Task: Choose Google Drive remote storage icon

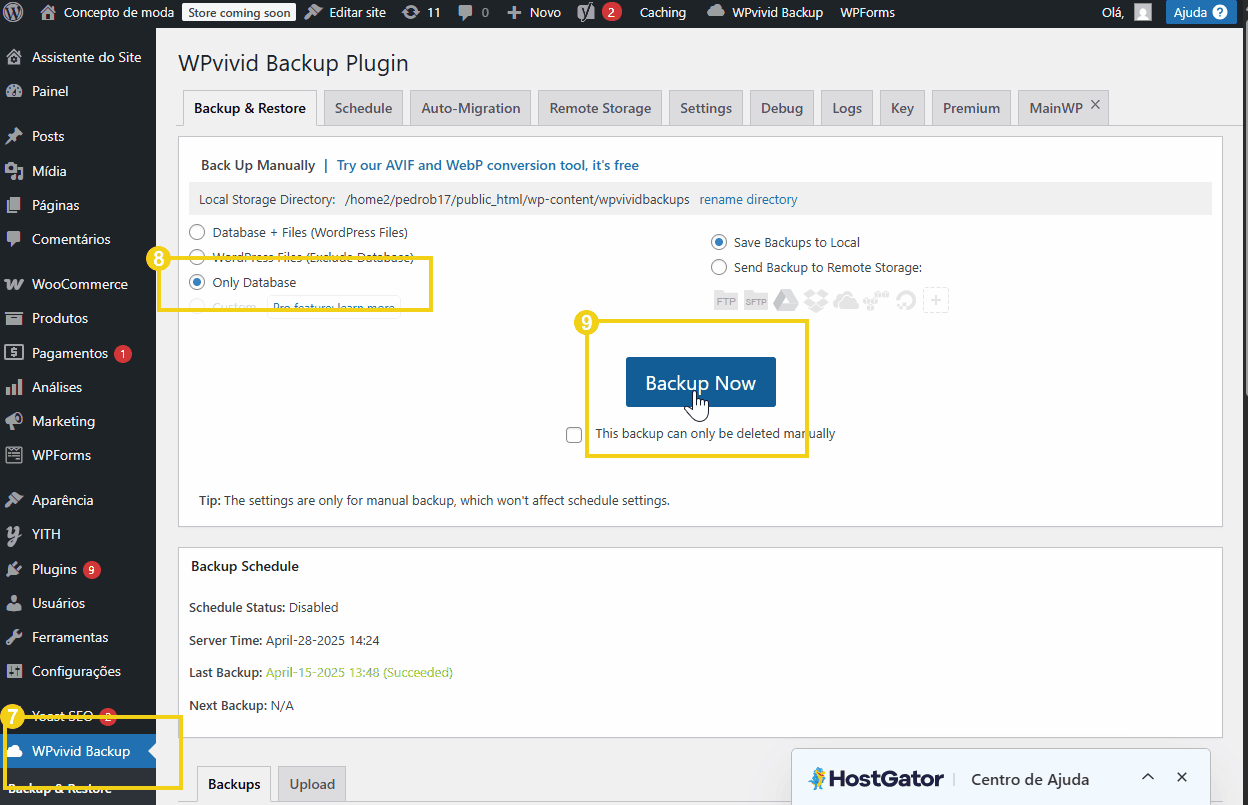Action: tap(787, 300)
